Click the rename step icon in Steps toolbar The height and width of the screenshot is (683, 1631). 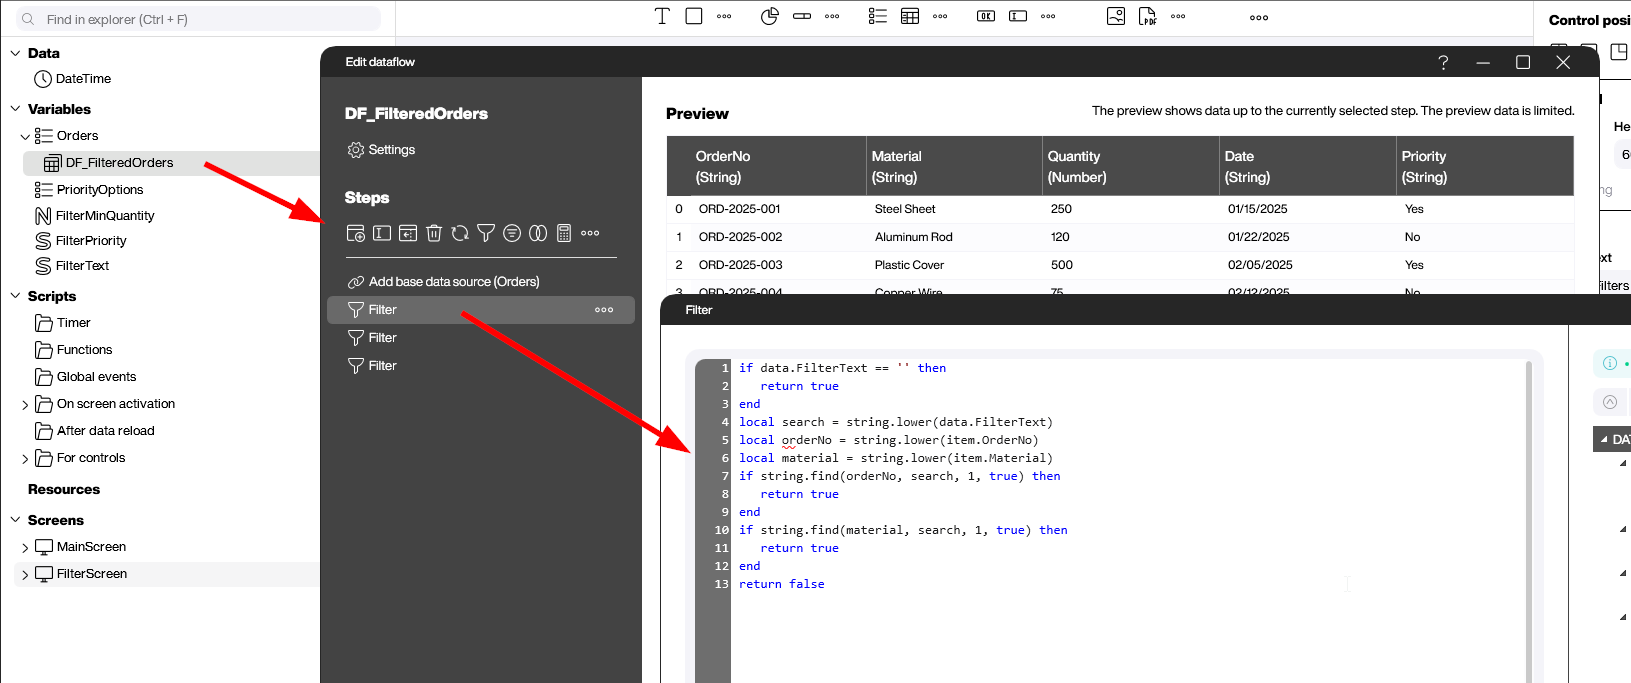tap(382, 233)
